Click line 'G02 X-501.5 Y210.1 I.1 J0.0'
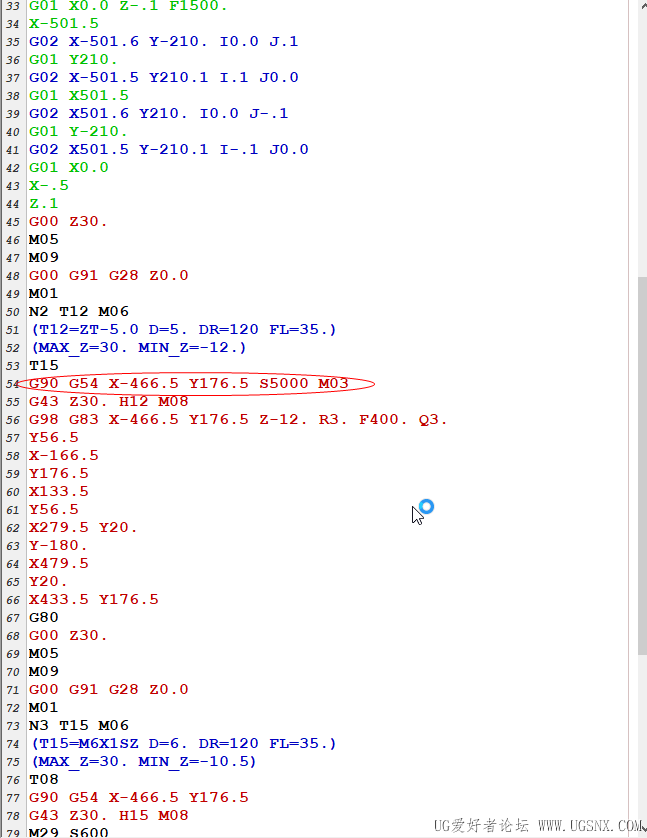This screenshot has height=838, width=647. (163, 77)
